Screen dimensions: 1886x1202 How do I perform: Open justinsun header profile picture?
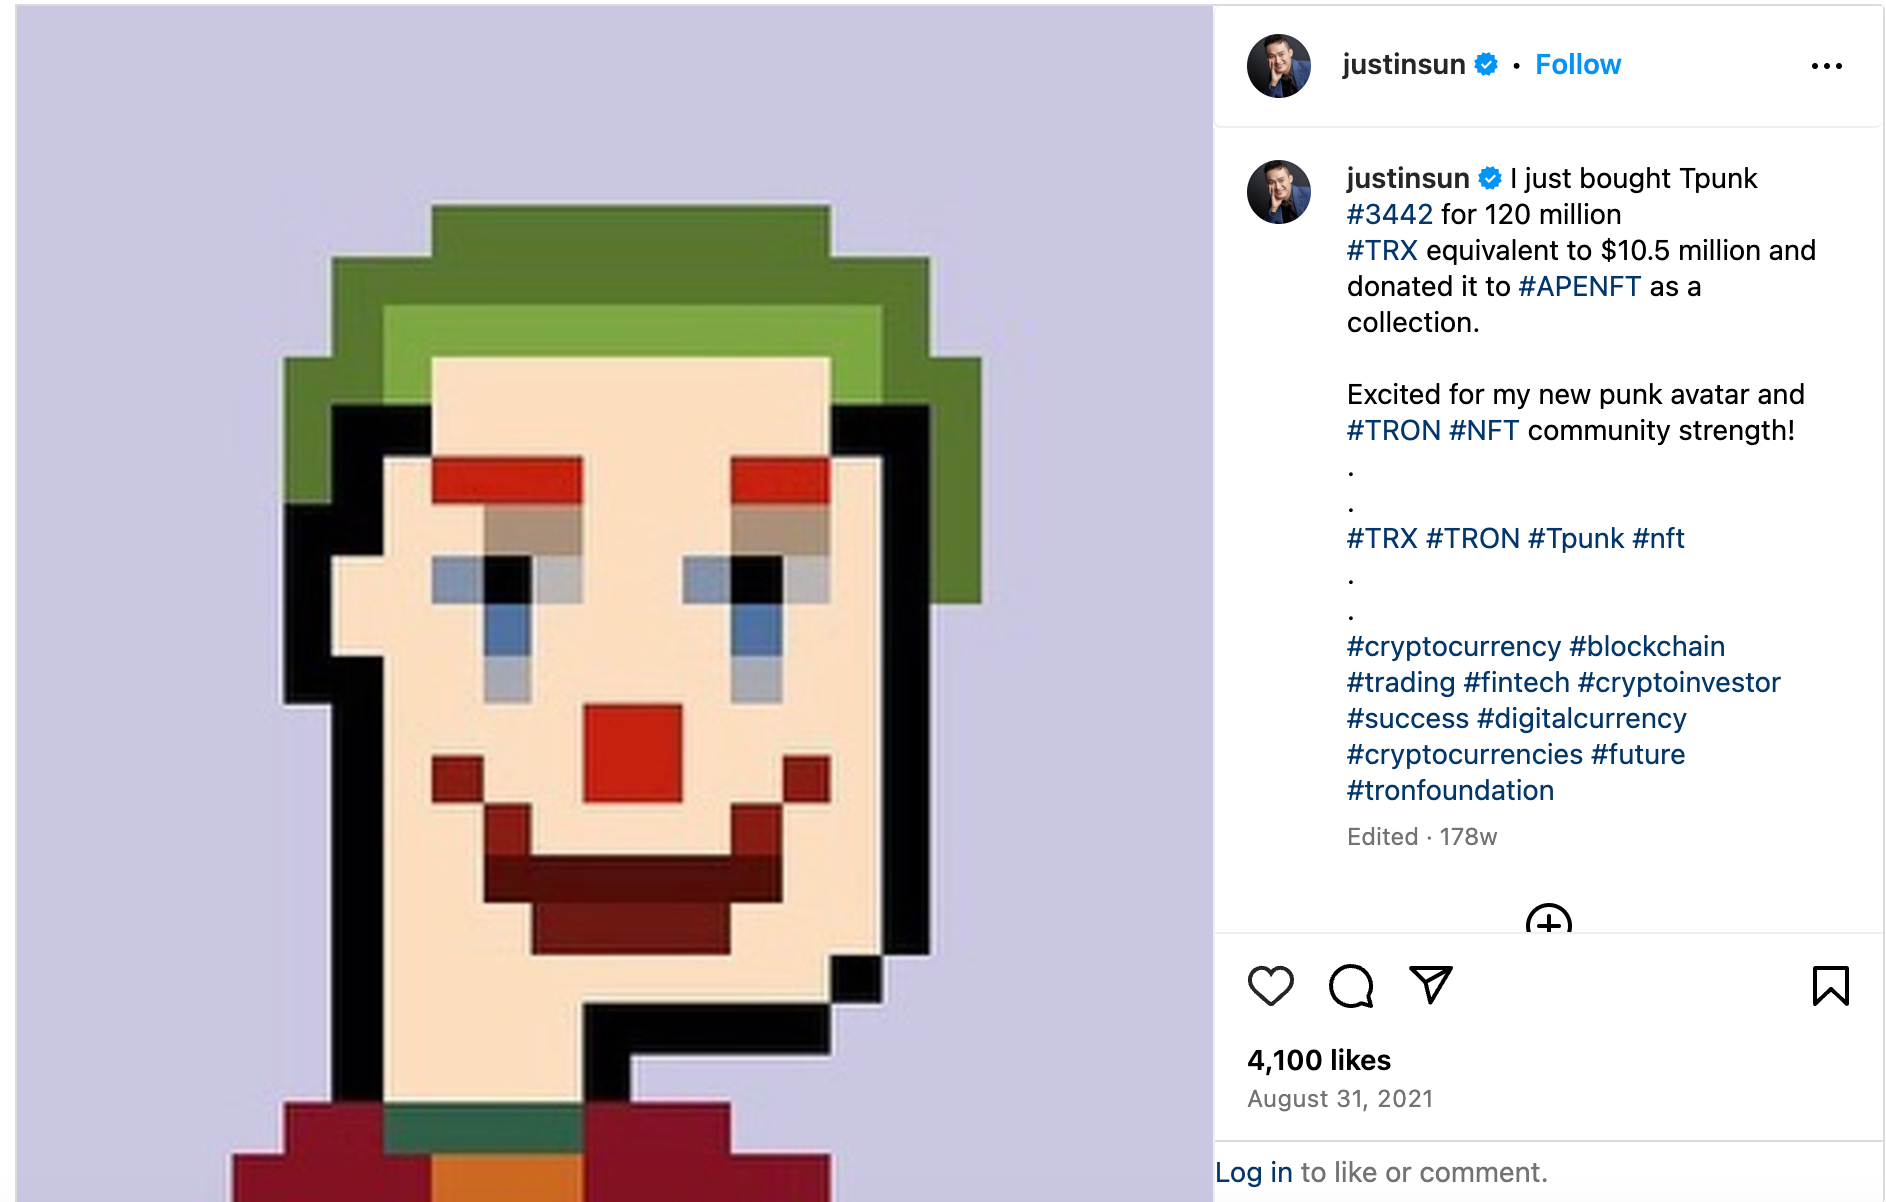coord(1278,66)
